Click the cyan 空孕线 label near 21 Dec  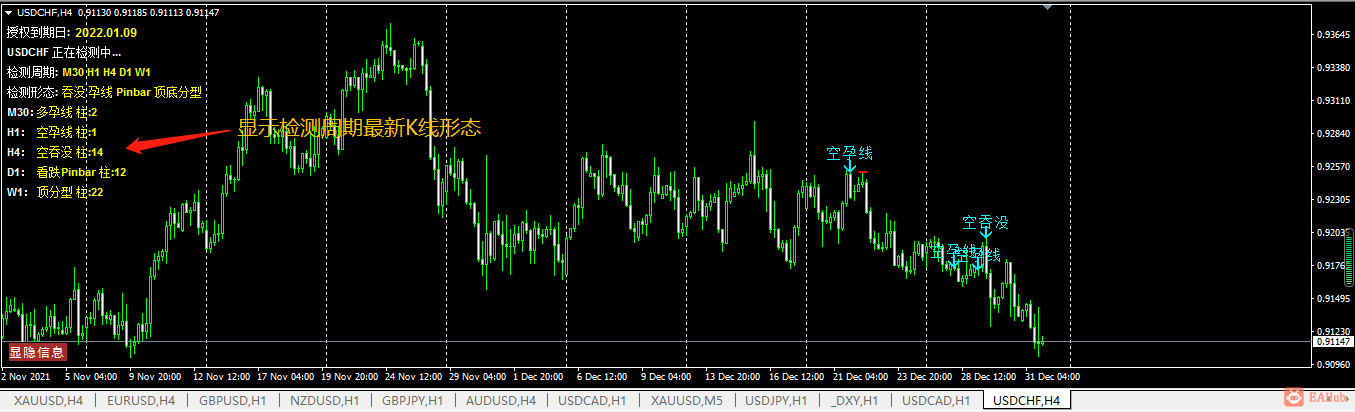(849, 153)
